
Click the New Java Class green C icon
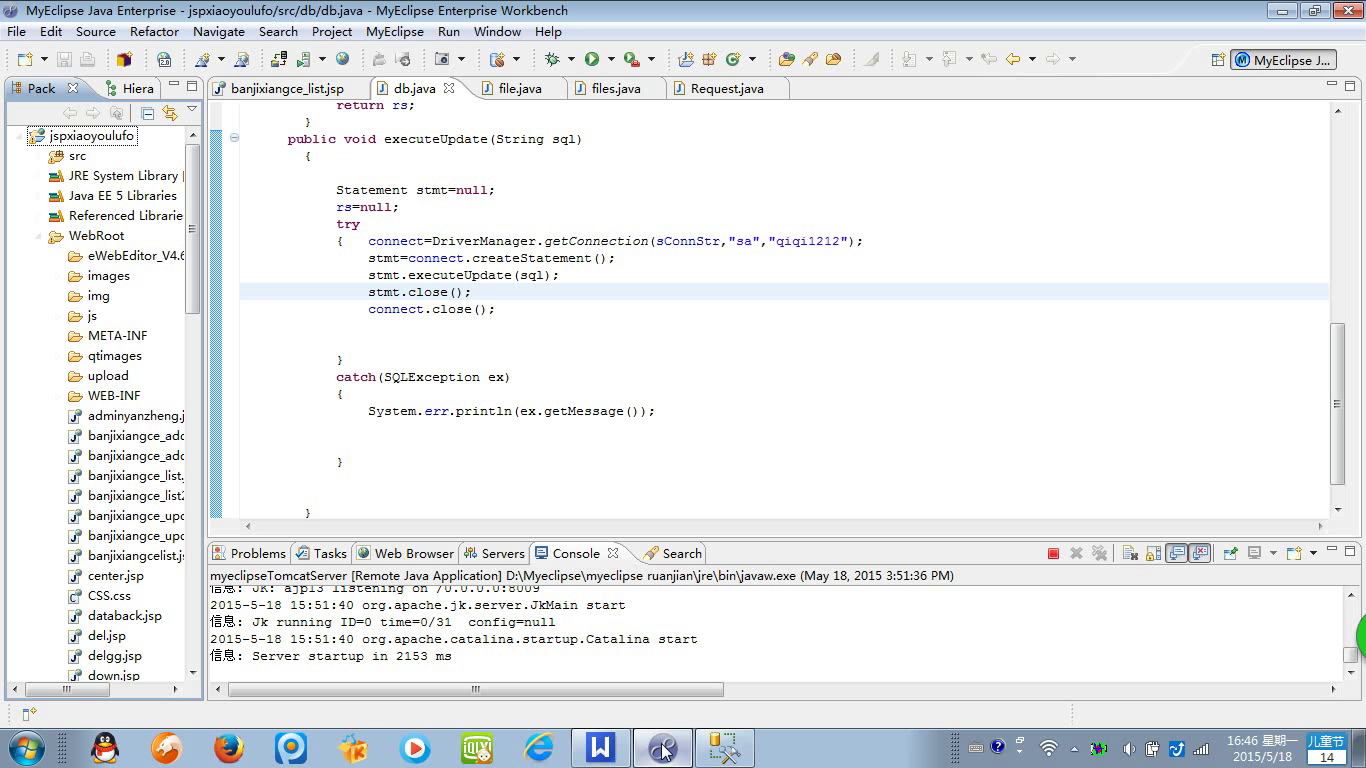(x=733, y=59)
